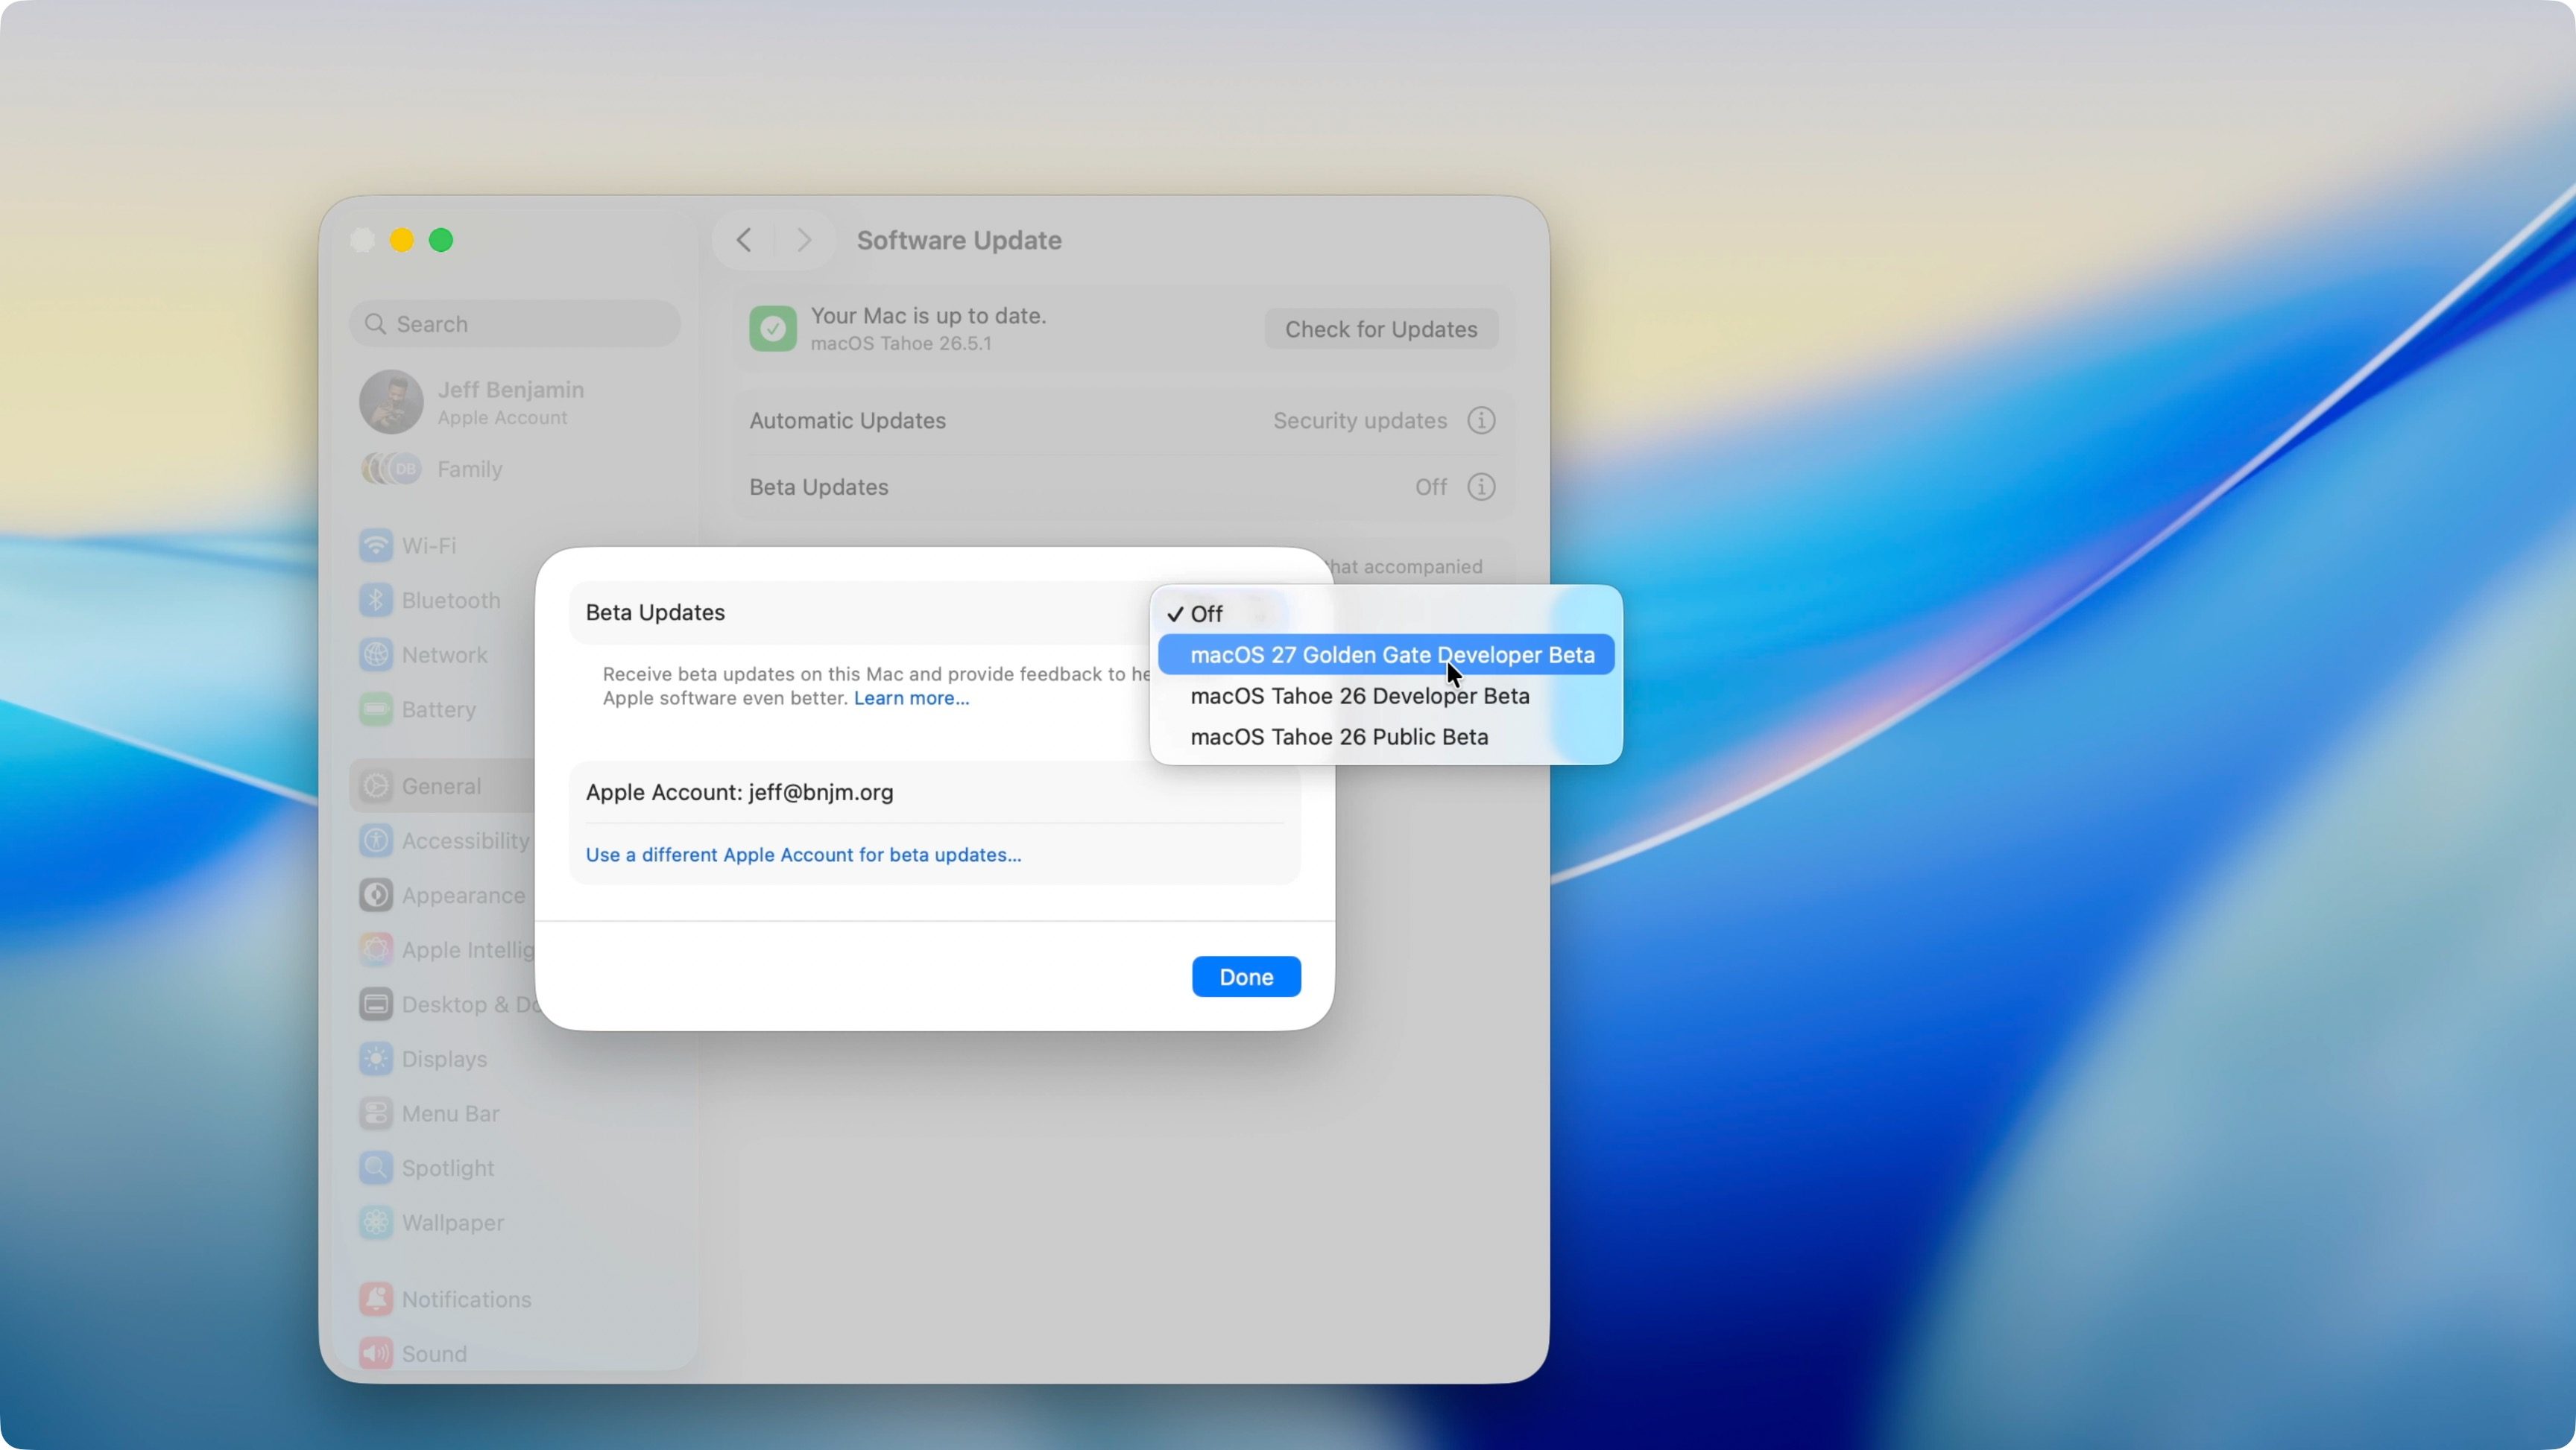Click the green zoom window button
This screenshot has width=2576, height=1450.
pyautogui.click(x=441, y=240)
